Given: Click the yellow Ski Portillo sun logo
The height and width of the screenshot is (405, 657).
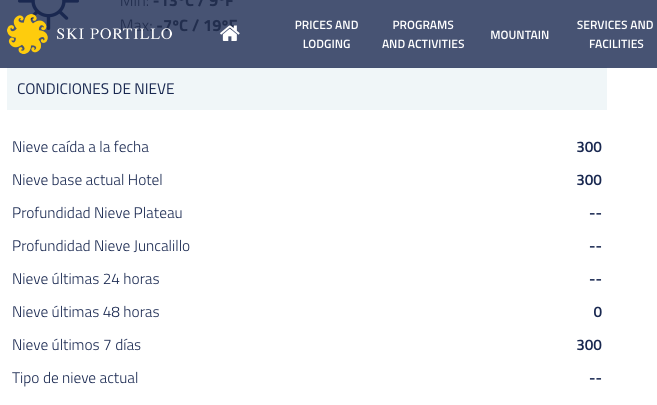Looking at the screenshot, I should [28, 34].
